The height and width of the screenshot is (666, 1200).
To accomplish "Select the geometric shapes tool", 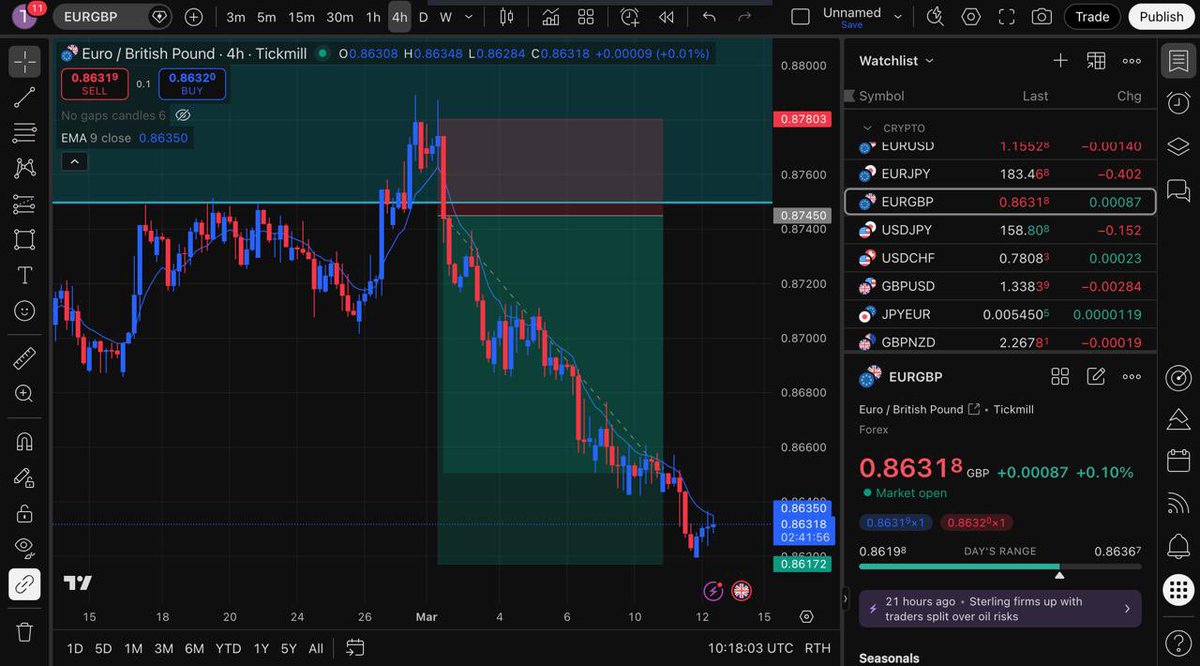I will point(25,240).
